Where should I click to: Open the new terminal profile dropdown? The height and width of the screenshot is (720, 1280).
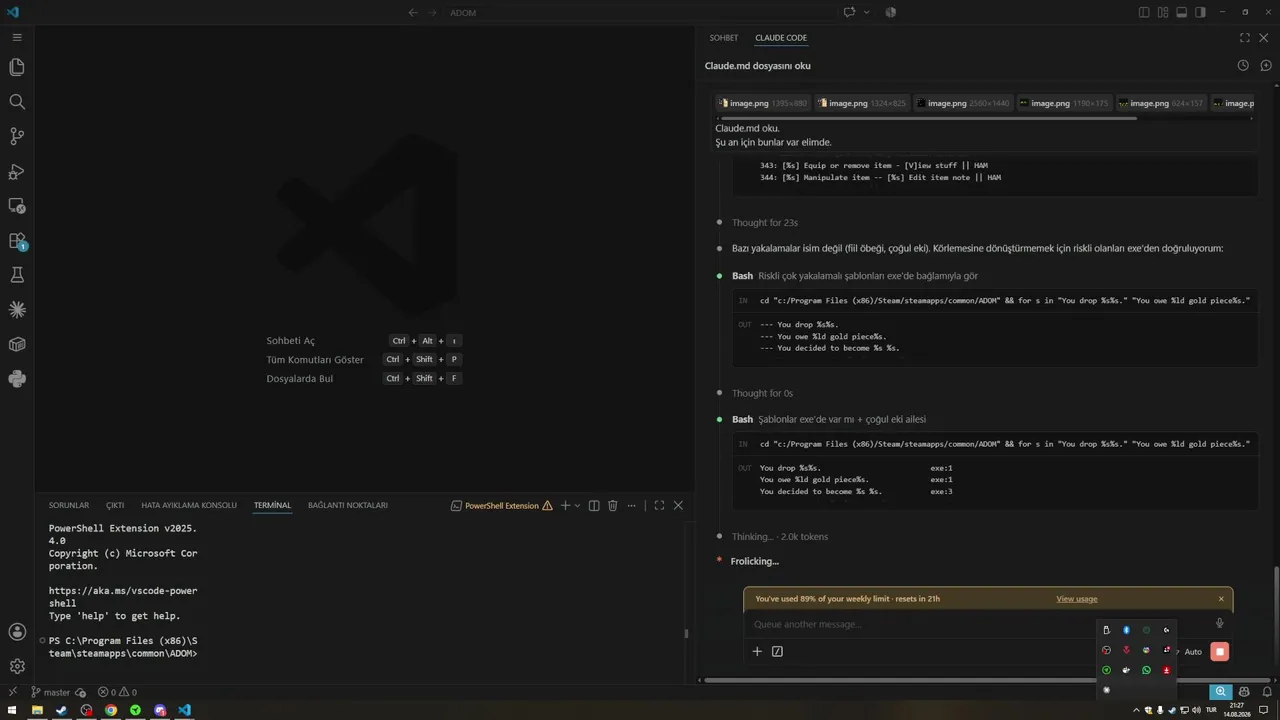[x=578, y=506]
